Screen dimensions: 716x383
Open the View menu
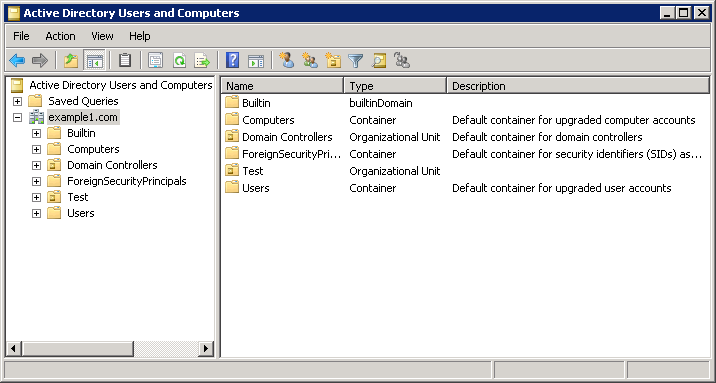click(102, 36)
